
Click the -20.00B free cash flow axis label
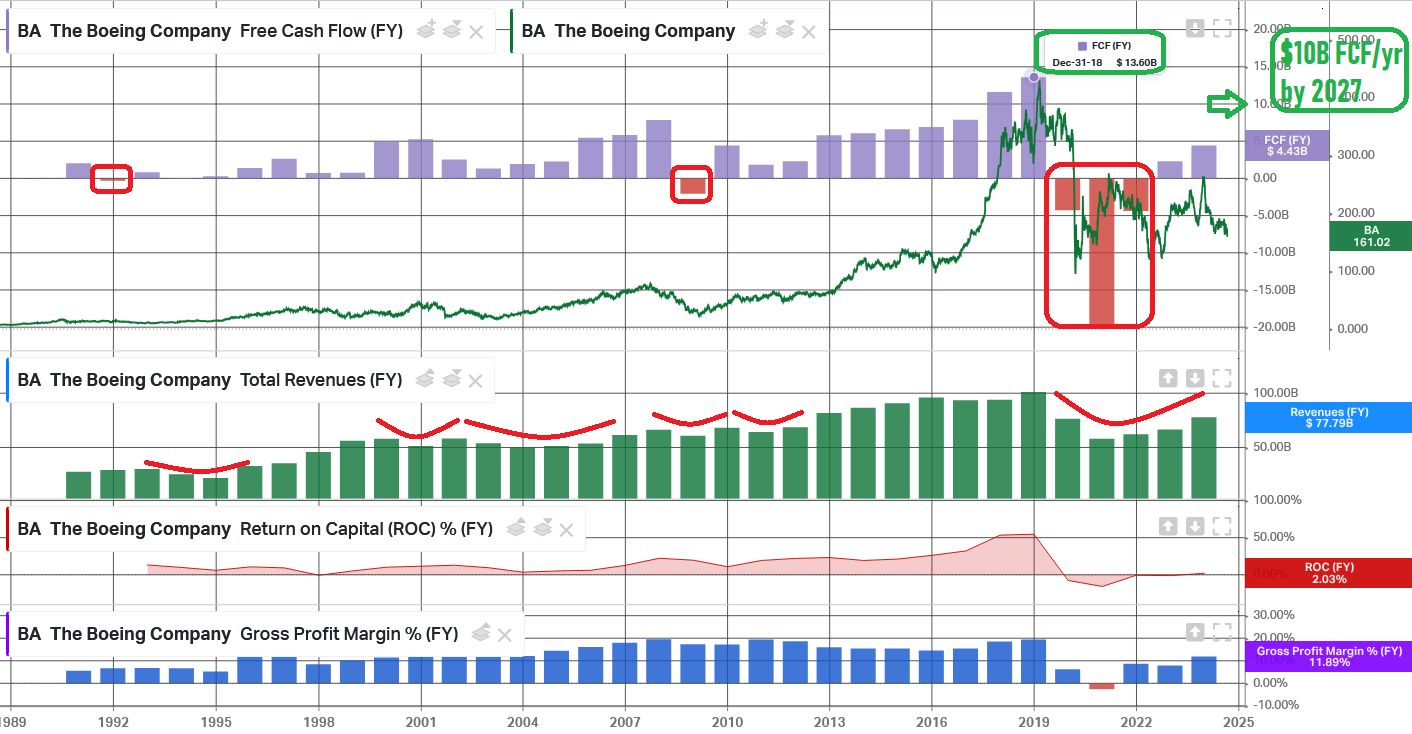tap(1276, 327)
